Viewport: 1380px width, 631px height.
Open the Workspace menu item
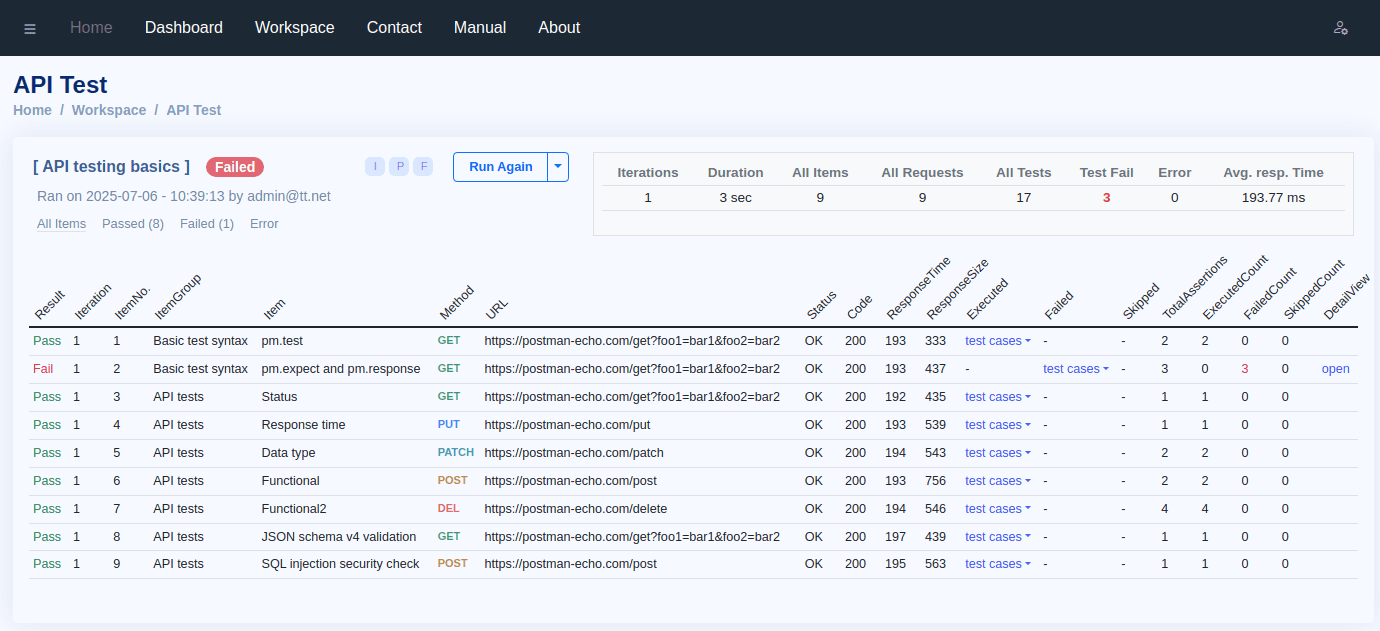click(x=295, y=28)
